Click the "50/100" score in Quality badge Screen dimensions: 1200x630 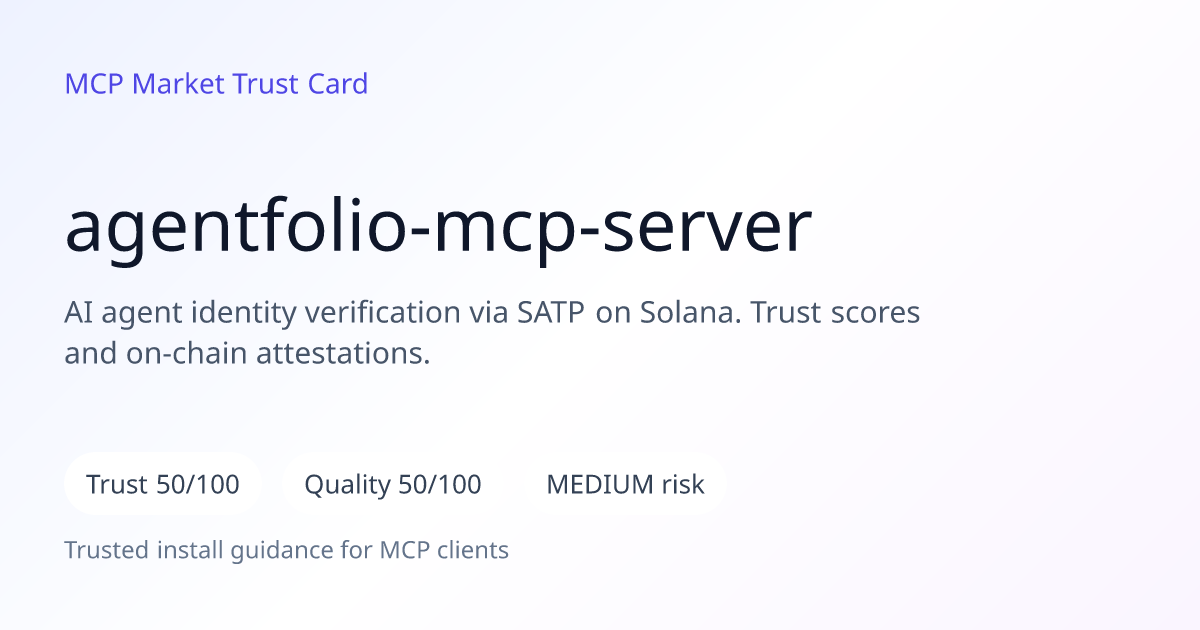tap(440, 485)
